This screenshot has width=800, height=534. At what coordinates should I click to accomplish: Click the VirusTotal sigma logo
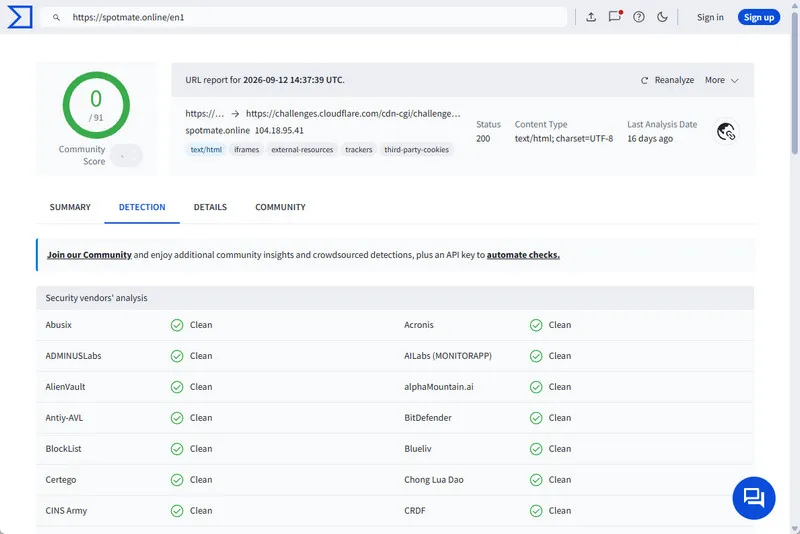click(20, 17)
